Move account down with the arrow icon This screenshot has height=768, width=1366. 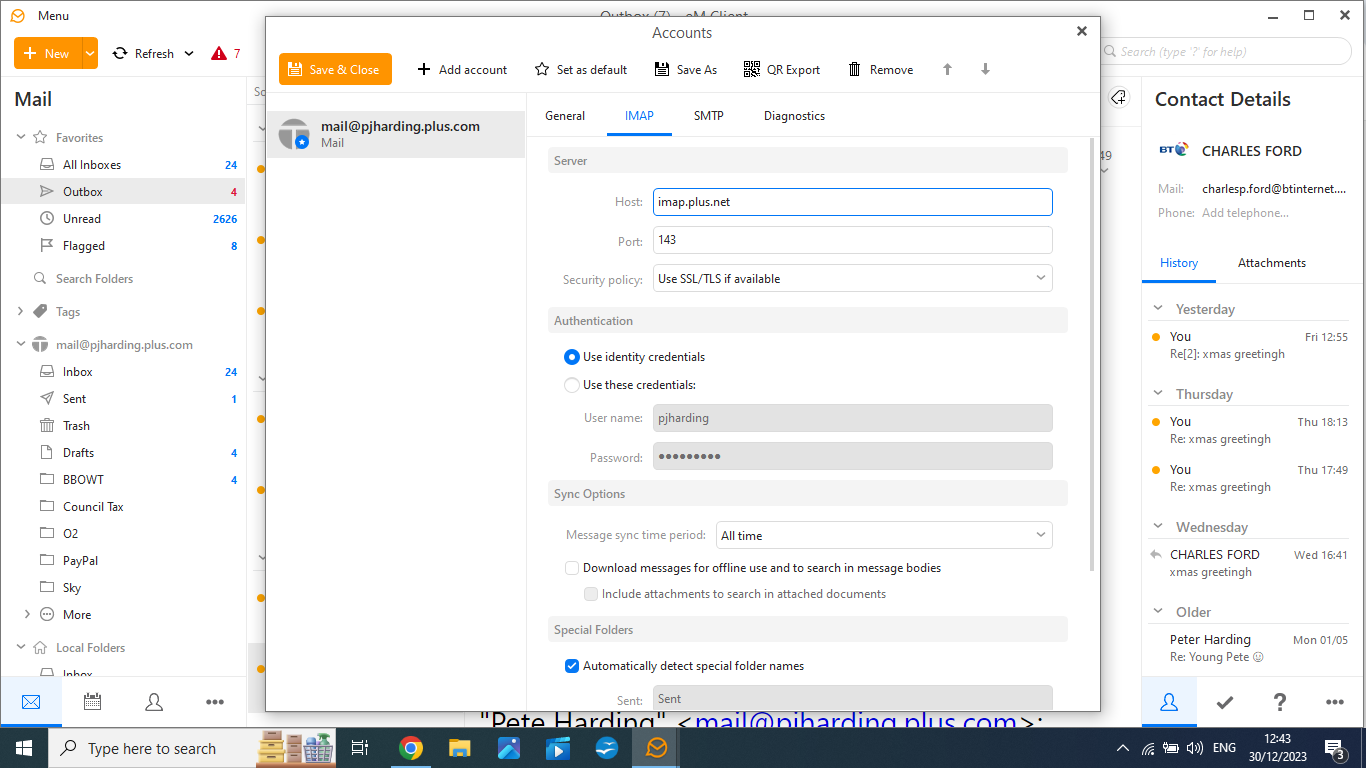pyautogui.click(x=985, y=69)
